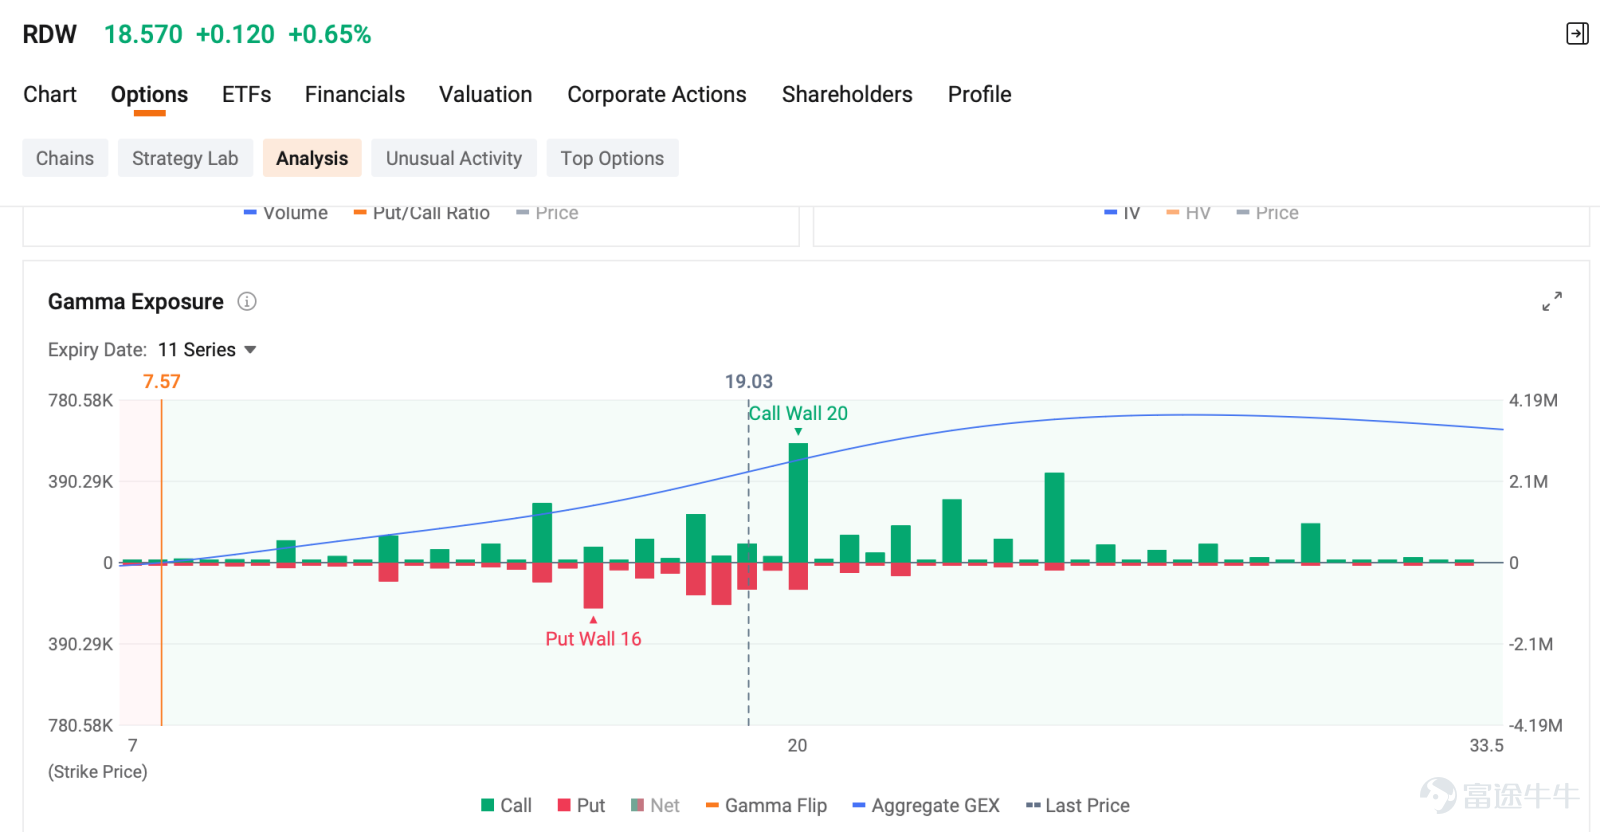Open the Financials tab
Viewport: 1600px width, 832px height.
[x=355, y=95]
